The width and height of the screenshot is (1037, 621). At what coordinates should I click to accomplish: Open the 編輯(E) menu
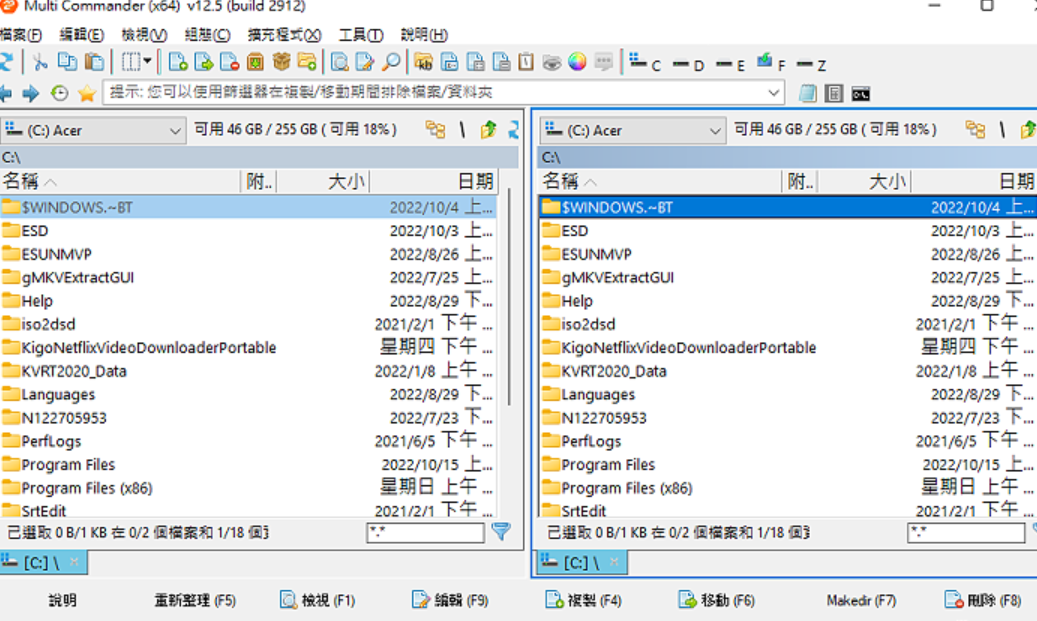click(x=81, y=34)
